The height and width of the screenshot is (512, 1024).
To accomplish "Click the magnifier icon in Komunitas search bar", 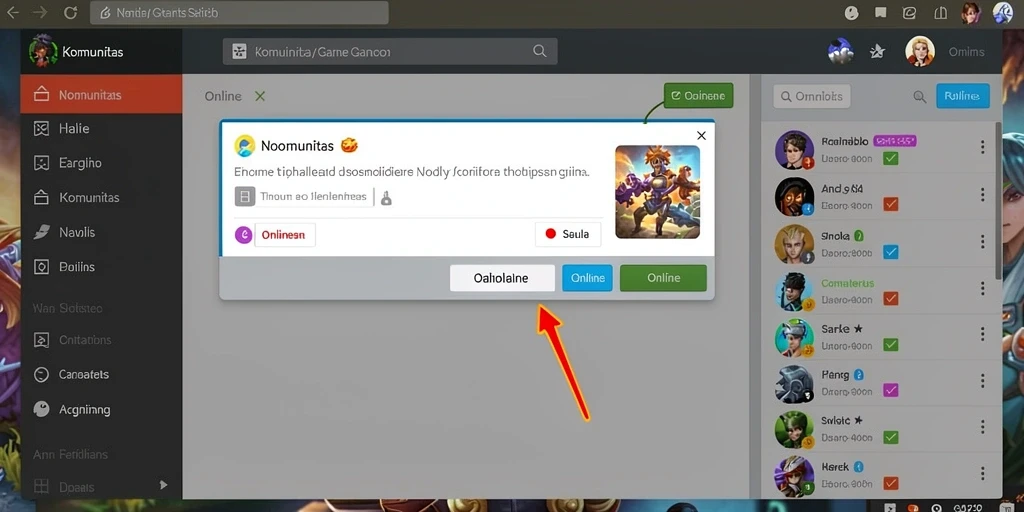I will pyautogui.click(x=539, y=51).
